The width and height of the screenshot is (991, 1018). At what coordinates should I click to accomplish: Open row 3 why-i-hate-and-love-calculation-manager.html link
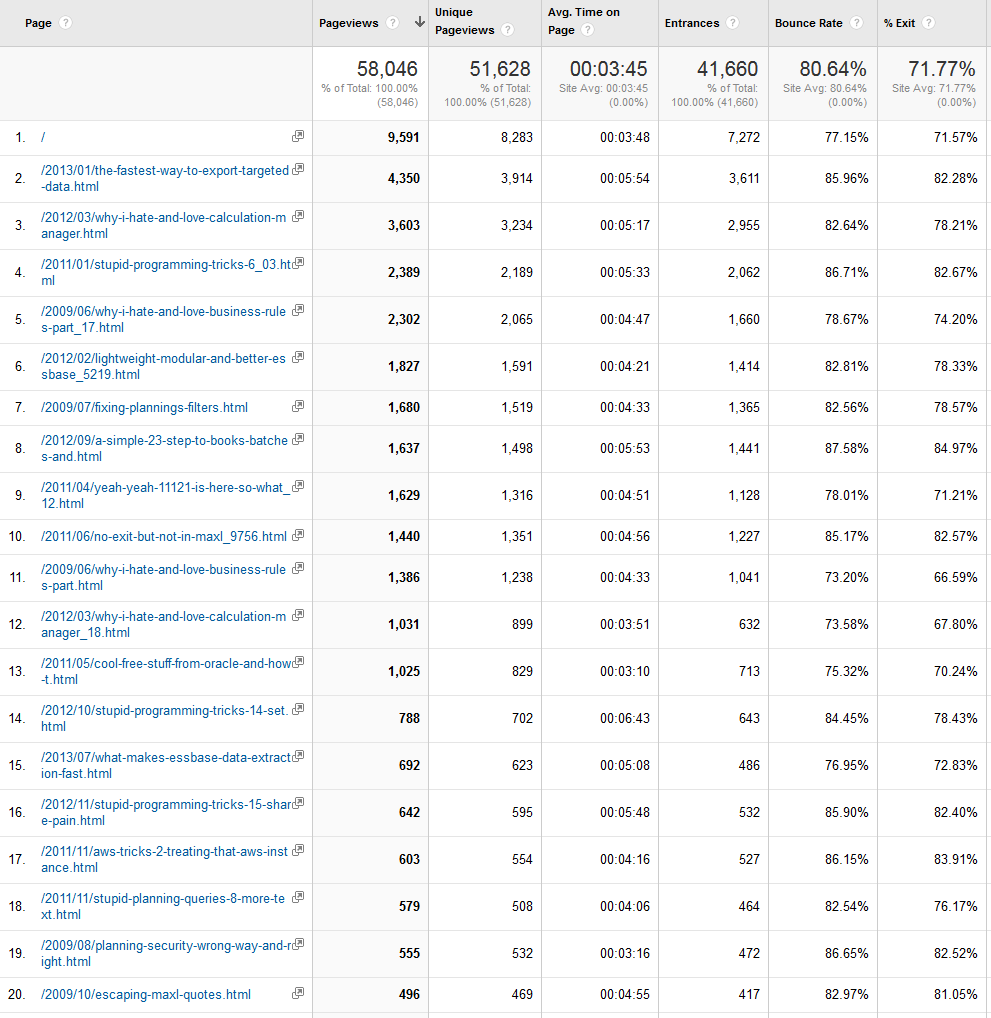pos(164,225)
